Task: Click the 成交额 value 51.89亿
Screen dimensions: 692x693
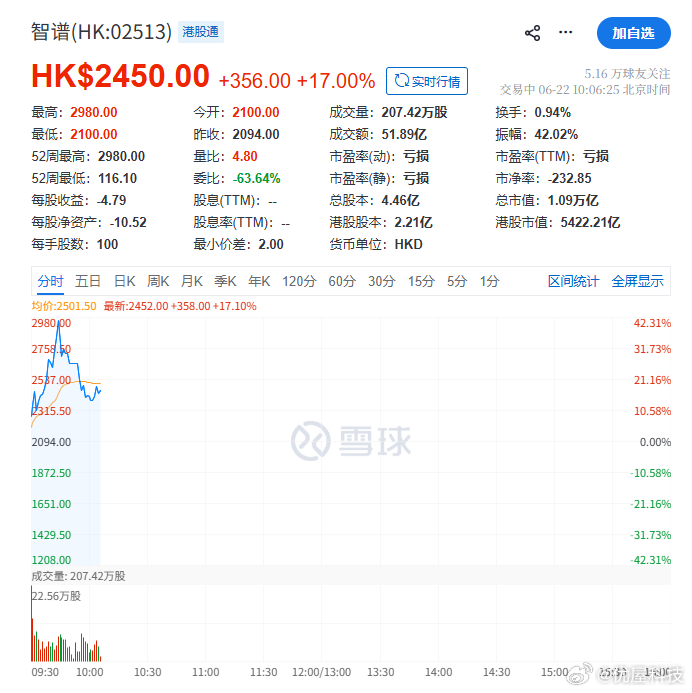Action: tap(404, 134)
